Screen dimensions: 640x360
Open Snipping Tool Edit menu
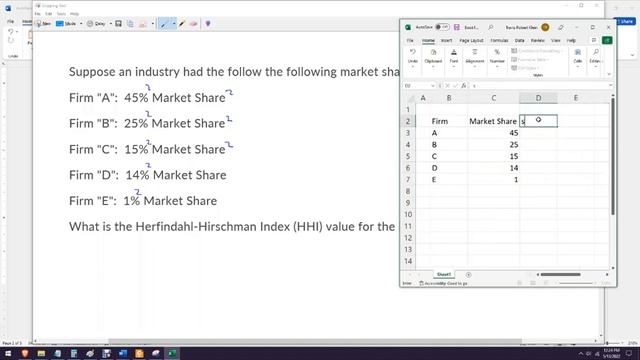pyautogui.click(x=49, y=14)
